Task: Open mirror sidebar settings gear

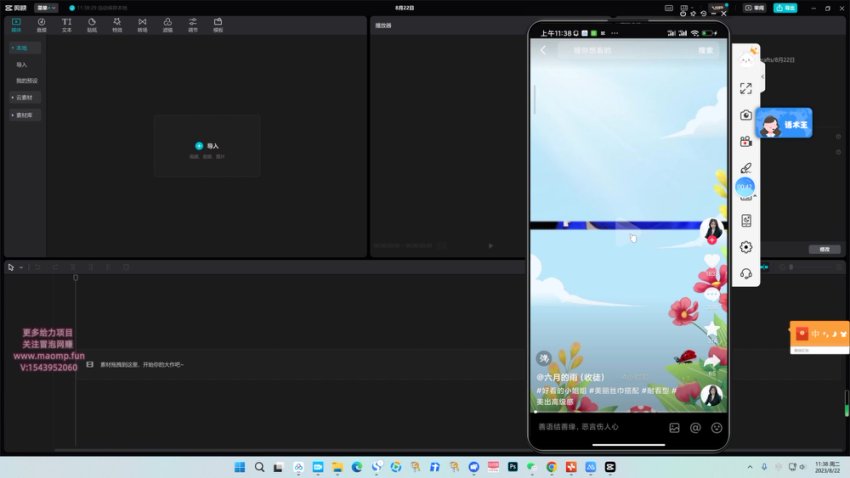Action: [746, 247]
